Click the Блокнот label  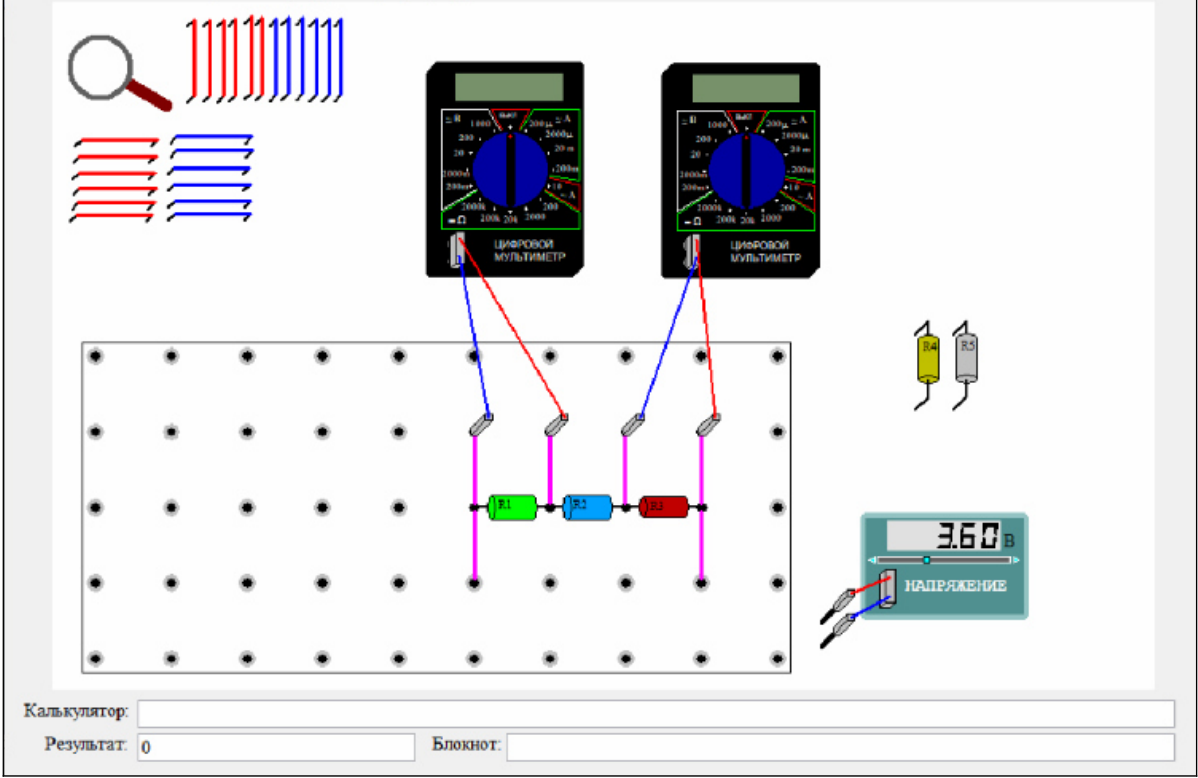466,744
